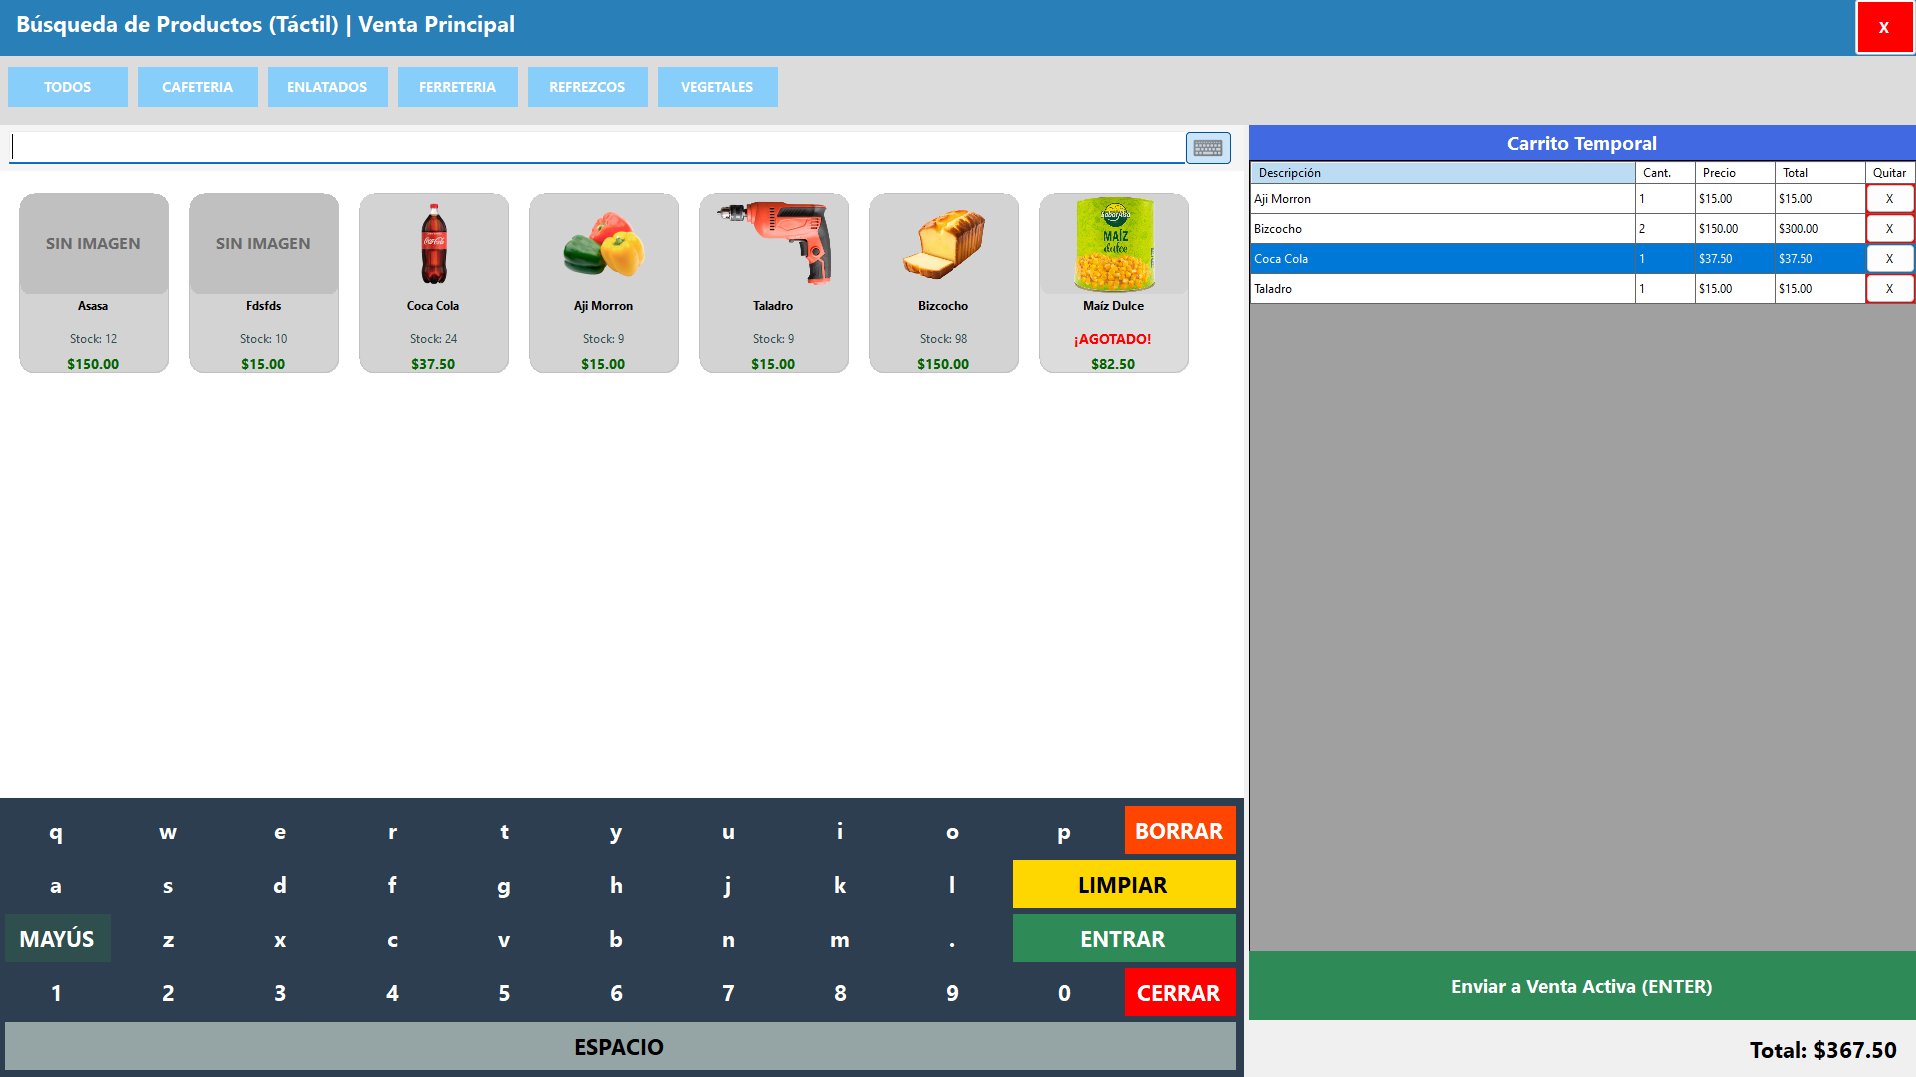Tap the k key on keyboard

[840, 885]
